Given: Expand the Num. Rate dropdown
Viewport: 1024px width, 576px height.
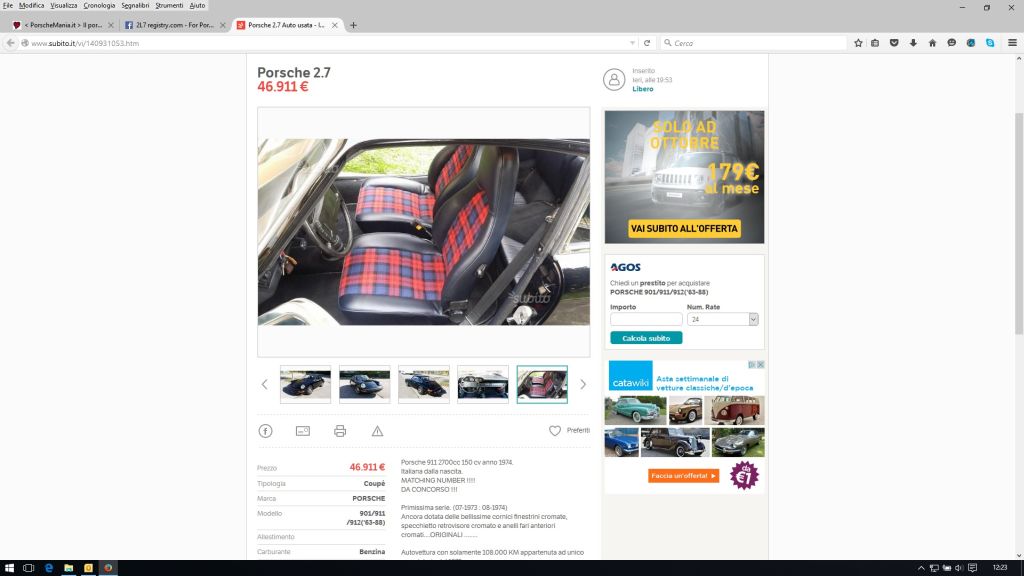Looking at the screenshot, I should [x=753, y=319].
